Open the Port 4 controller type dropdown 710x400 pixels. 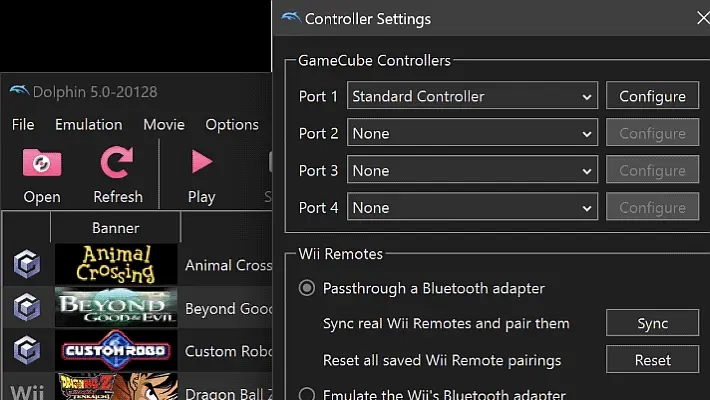(x=472, y=207)
